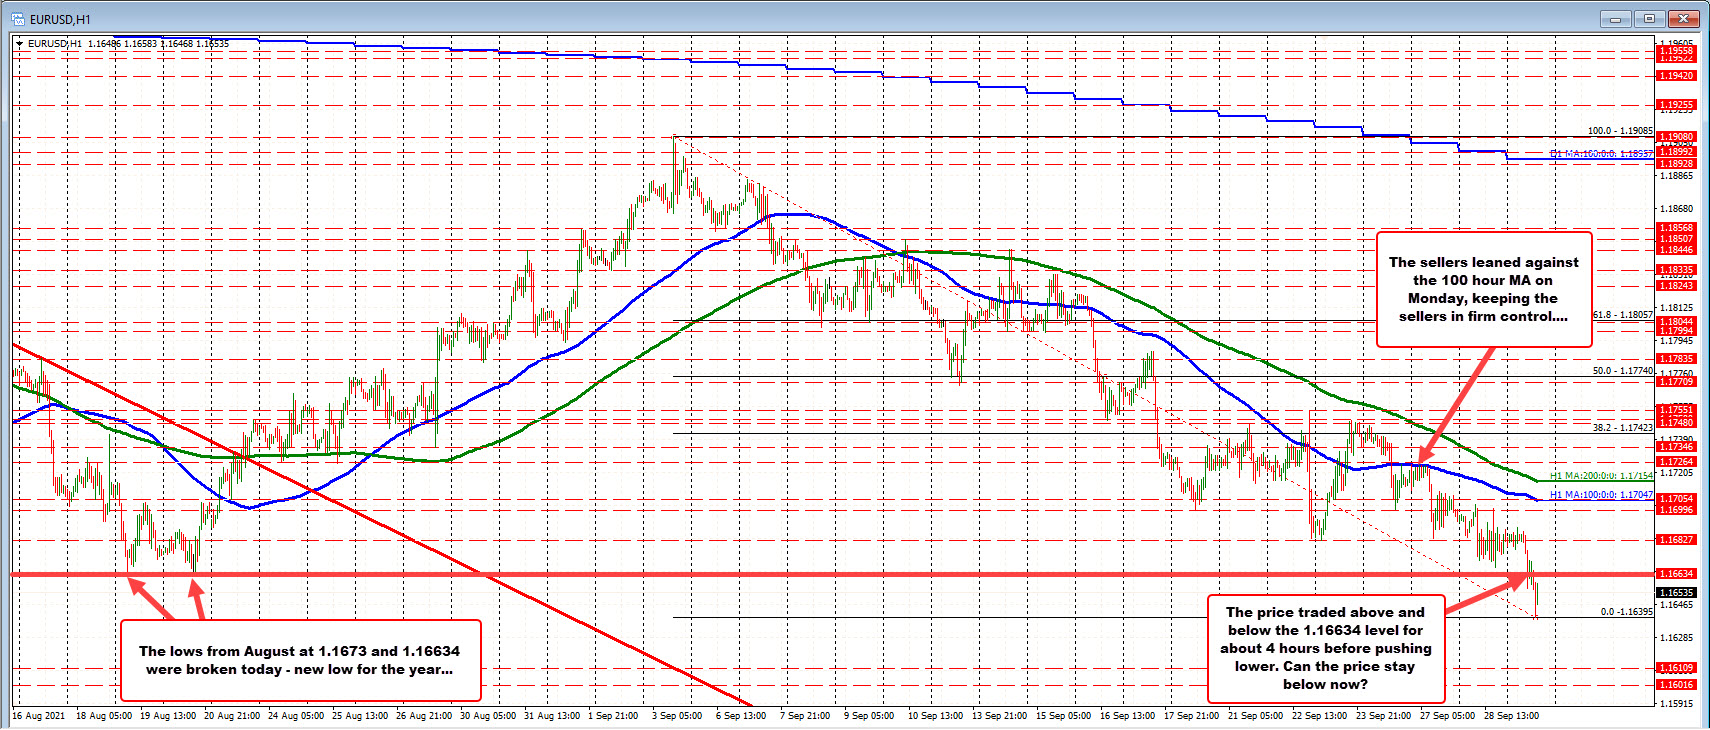Select the 38.2 - 1.17423 Fibonacci label
This screenshot has width=1710, height=730.
point(1622,427)
